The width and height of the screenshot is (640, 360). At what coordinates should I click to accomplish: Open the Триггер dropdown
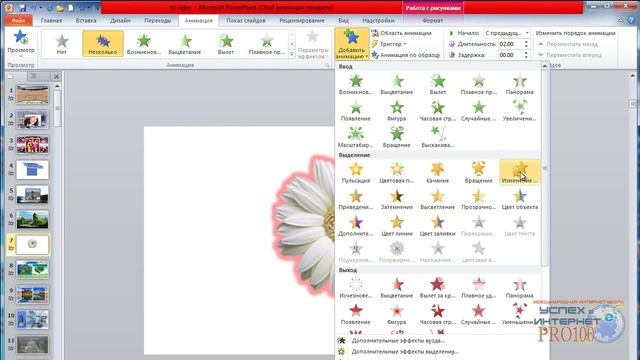pos(389,44)
